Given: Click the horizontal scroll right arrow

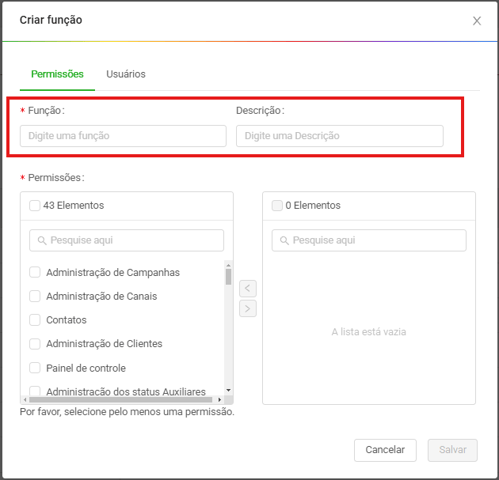Looking at the screenshot, I should point(219,399).
